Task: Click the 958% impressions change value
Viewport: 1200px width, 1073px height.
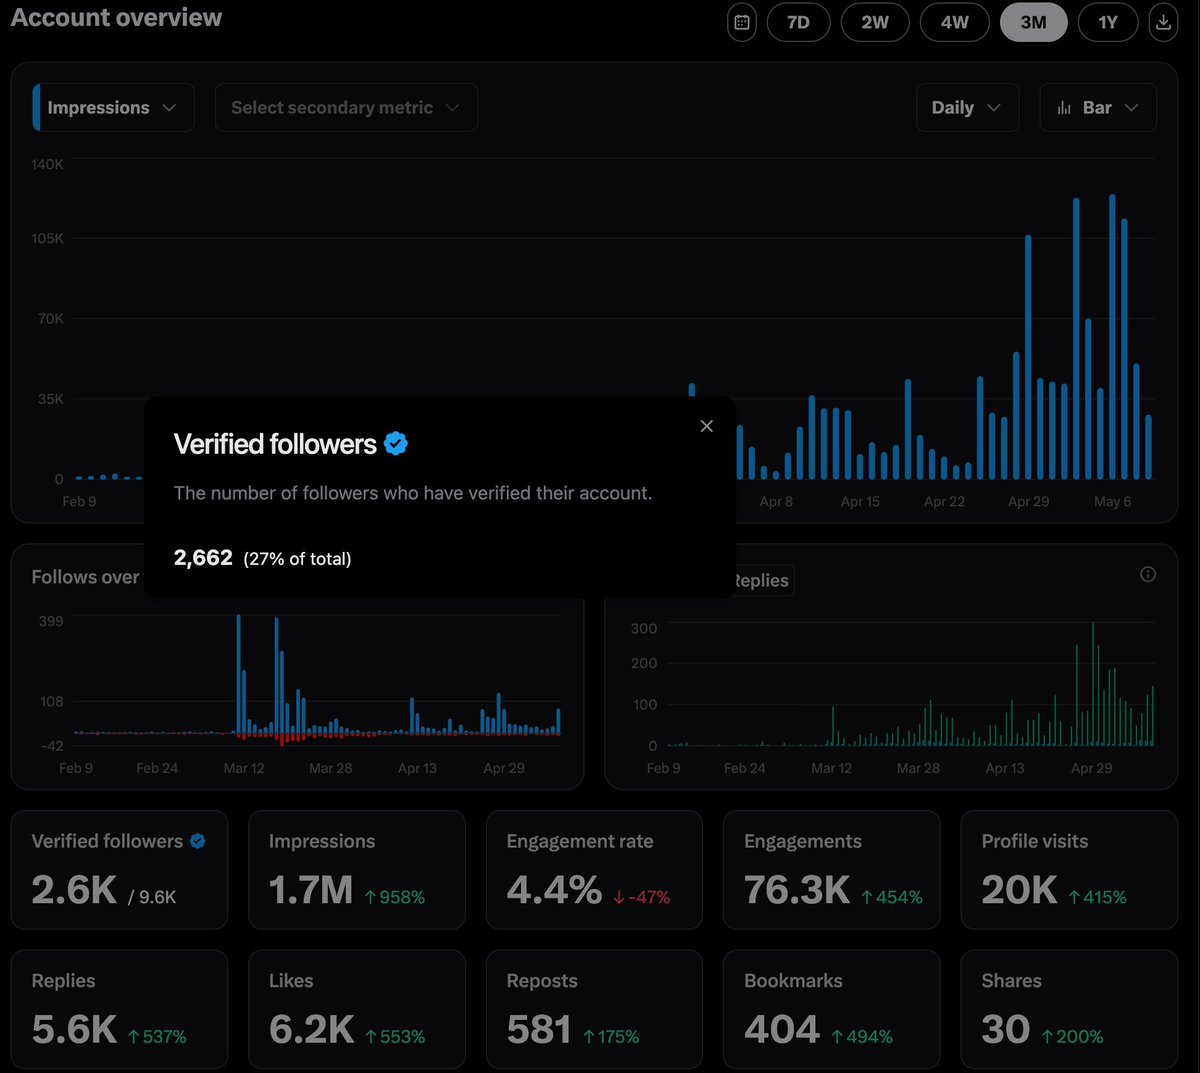Action: tap(395, 897)
